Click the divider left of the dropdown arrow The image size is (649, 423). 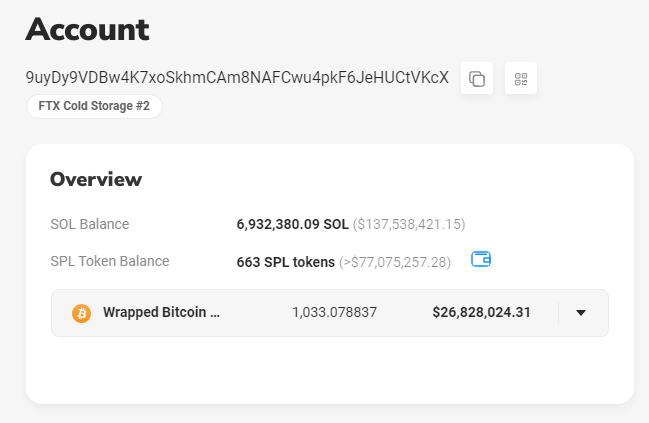coord(558,313)
